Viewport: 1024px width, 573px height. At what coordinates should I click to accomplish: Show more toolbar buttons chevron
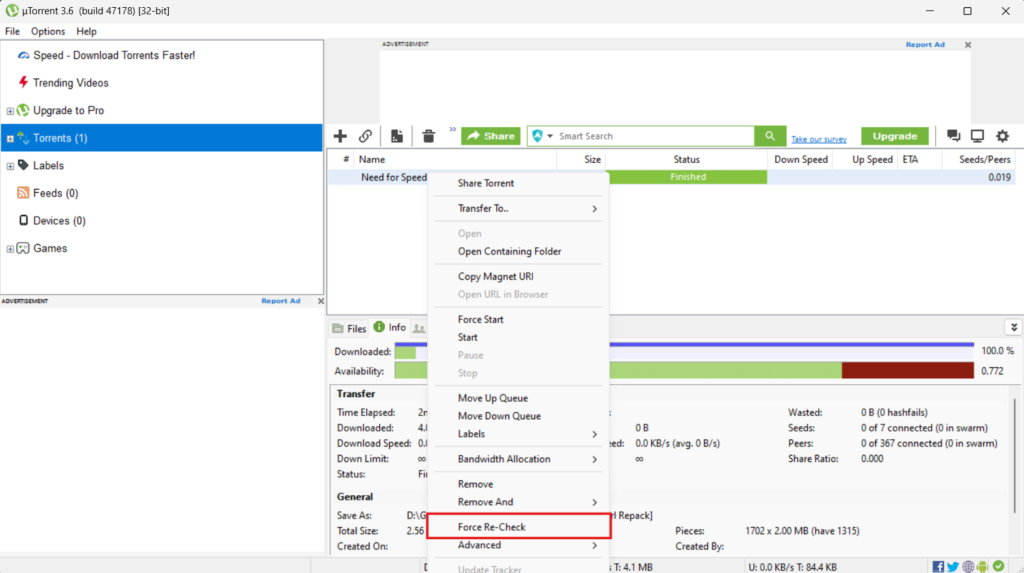pyautogui.click(x=453, y=129)
